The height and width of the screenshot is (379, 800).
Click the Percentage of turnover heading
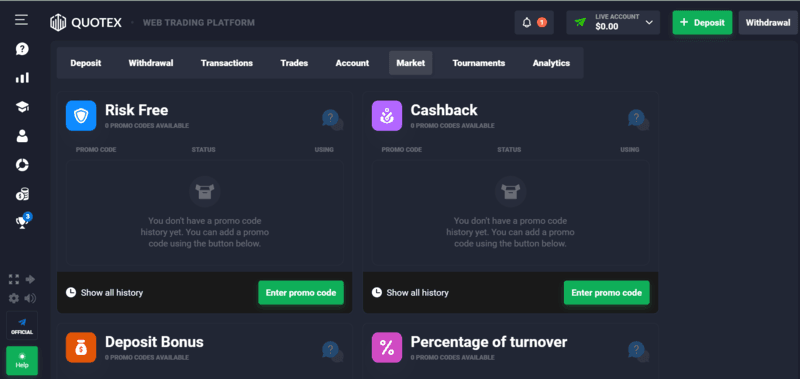(x=489, y=342)
